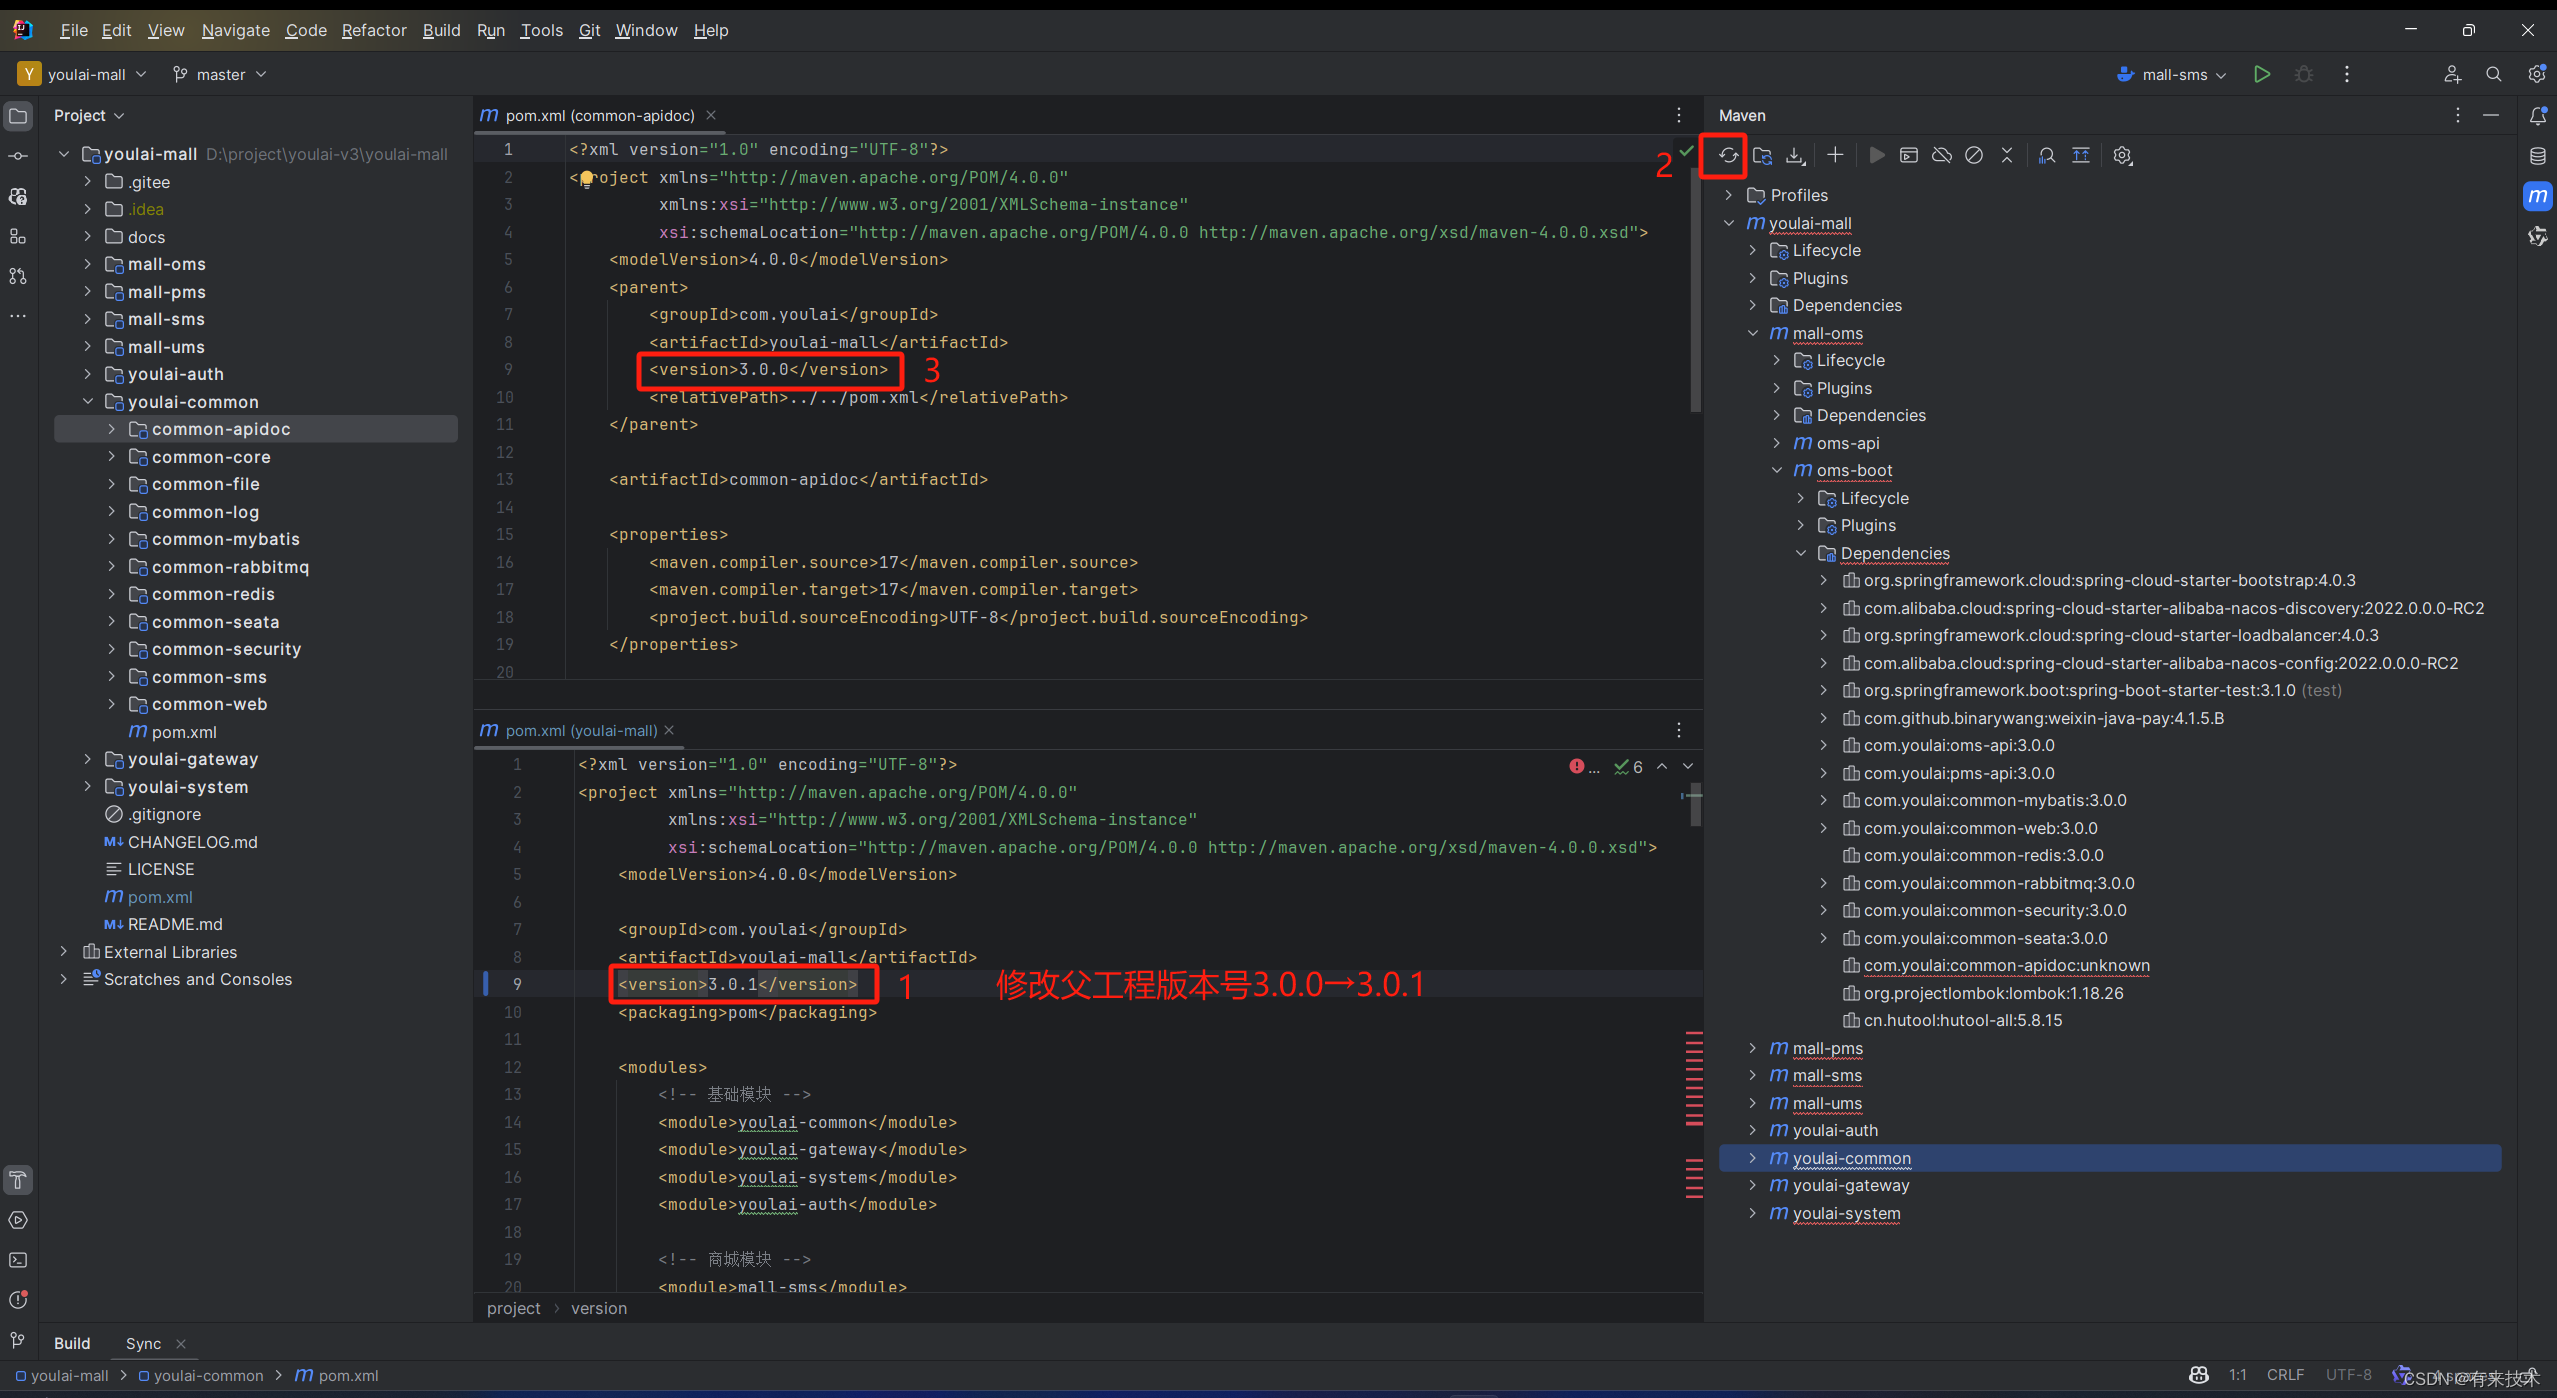The image size is (2557, 1398).
Task: Click version breadcrumb in editor footer
Action: pyautogui.click(x=599, y=1309)
